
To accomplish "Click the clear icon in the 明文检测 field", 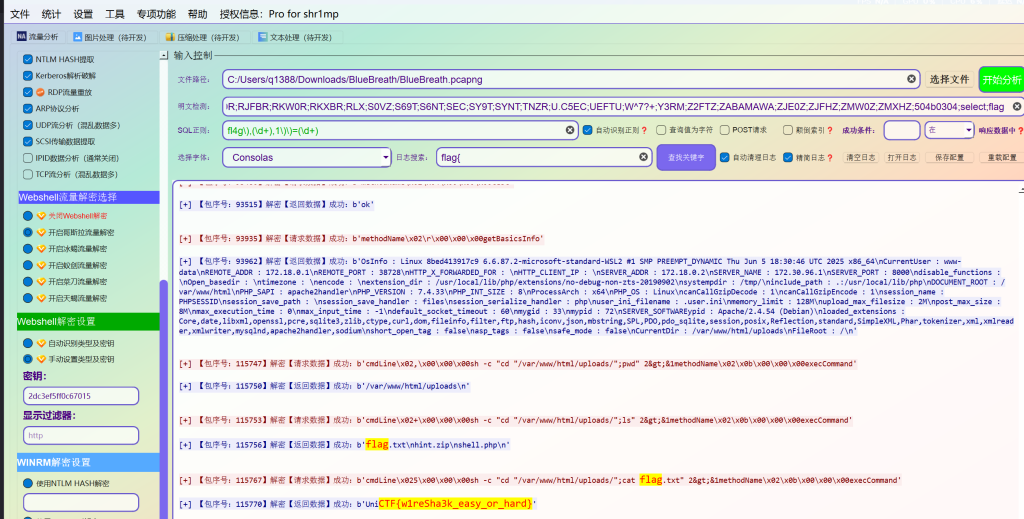I will 1017,106.
